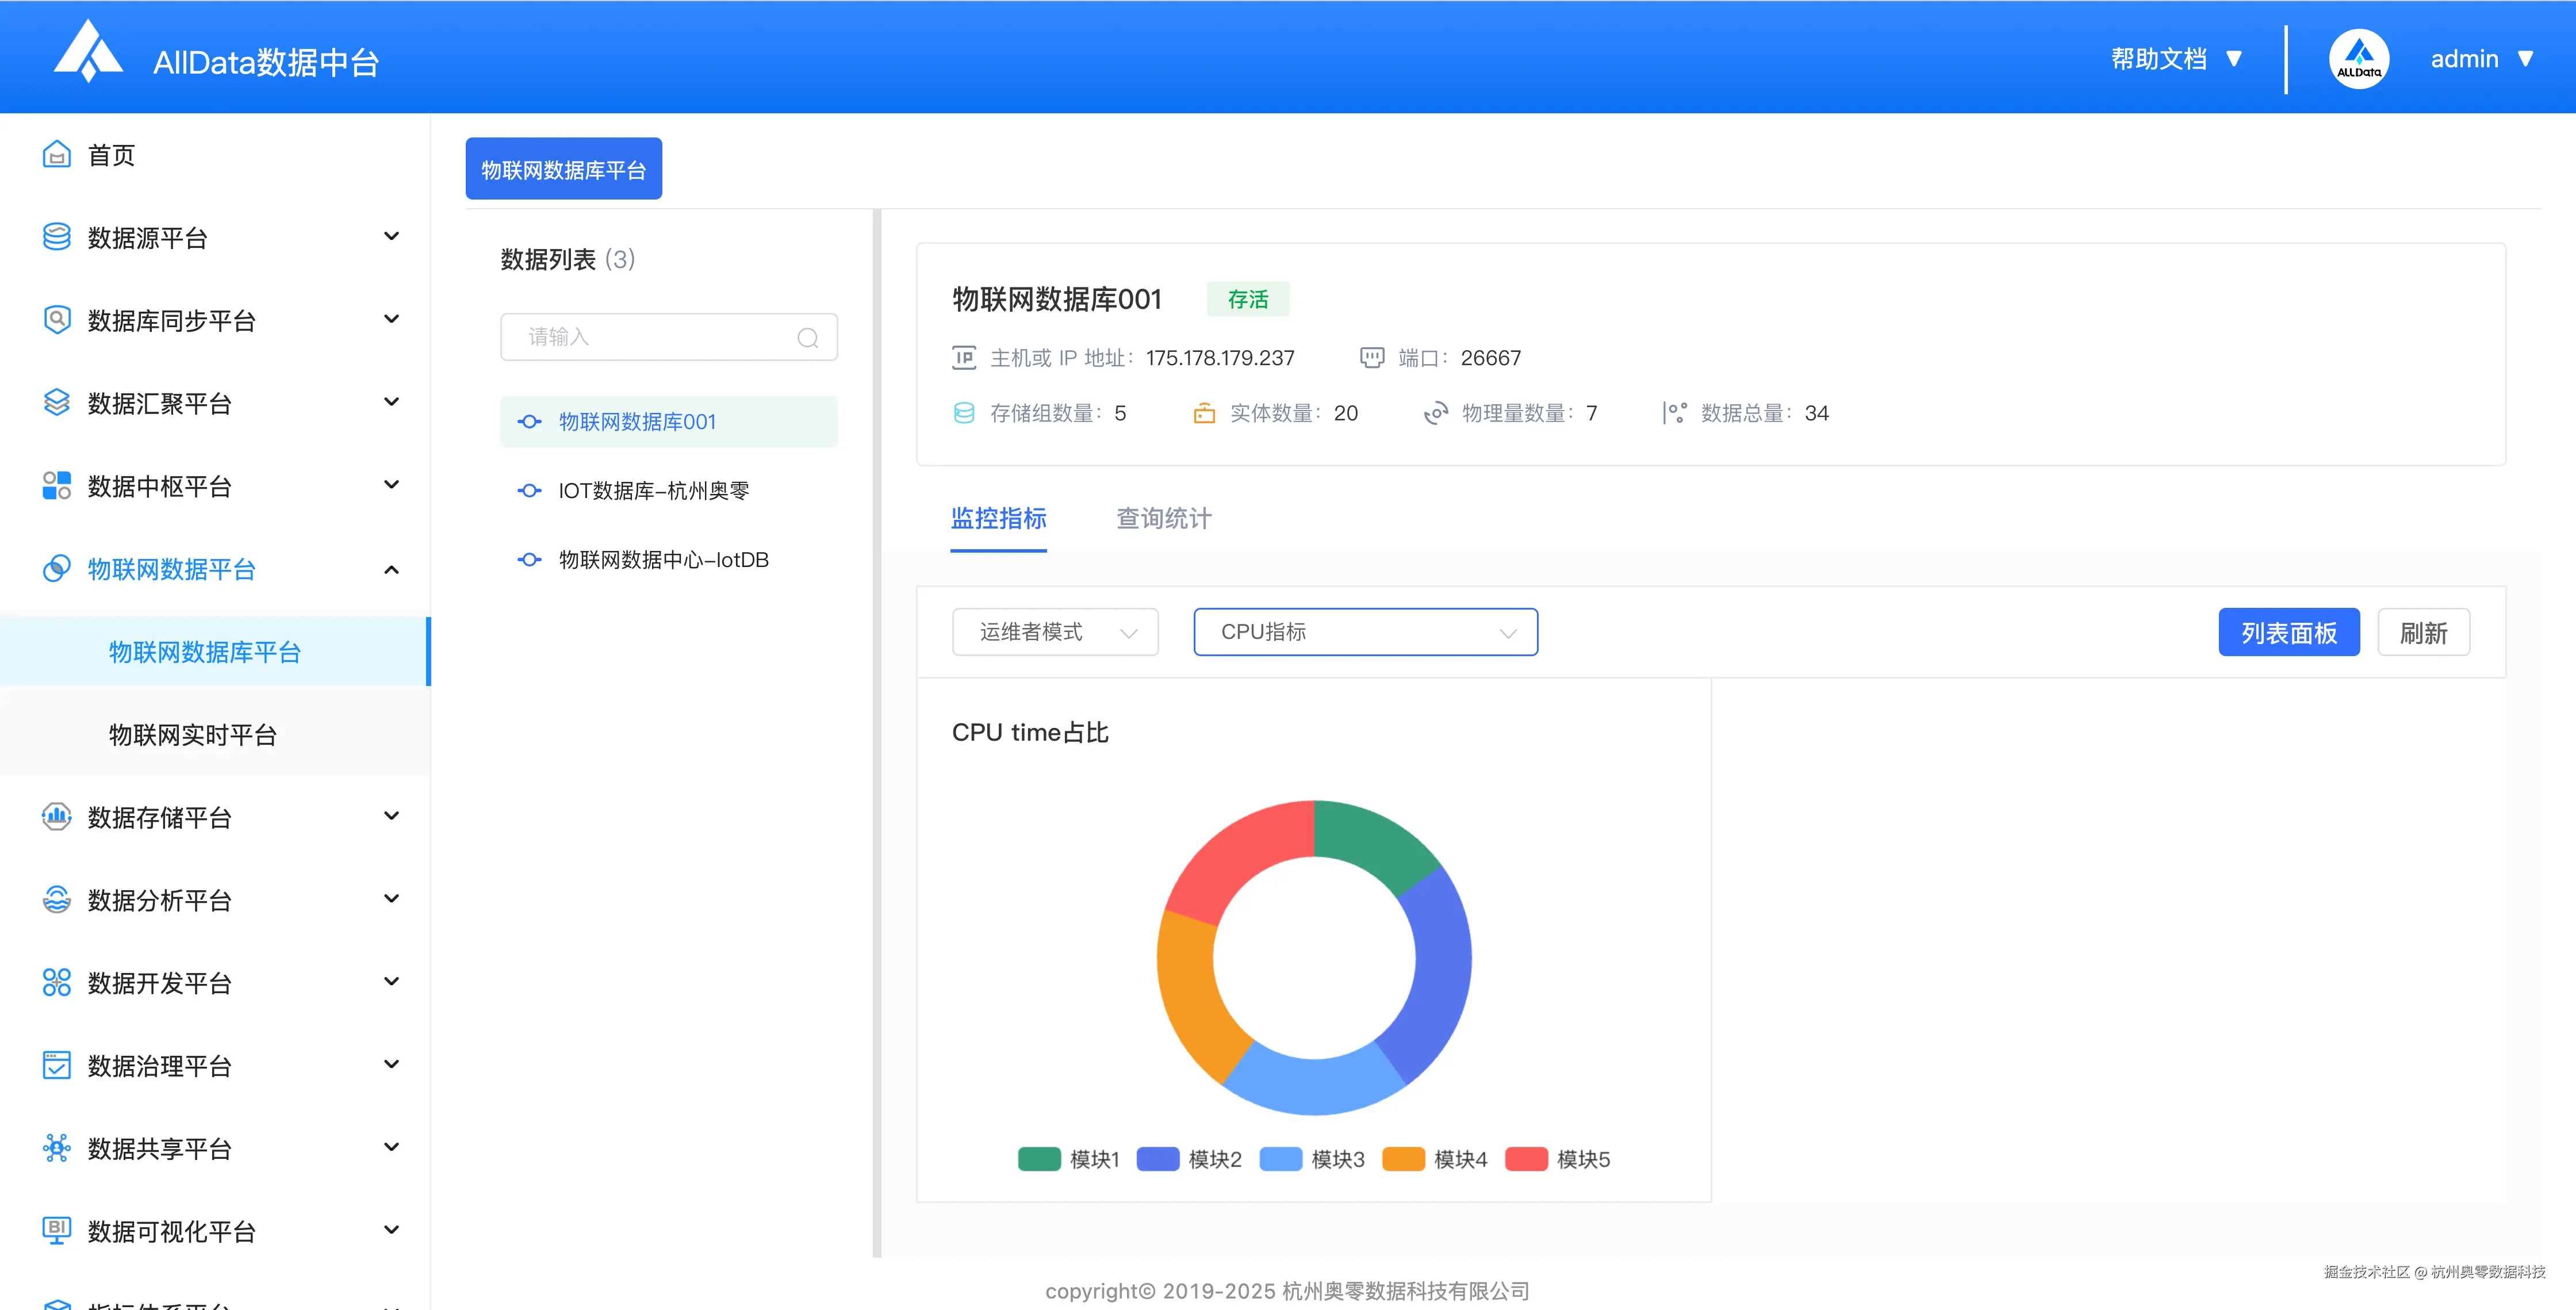Select IOT数据库-杭州奥零 in data list

coord(653,491)
